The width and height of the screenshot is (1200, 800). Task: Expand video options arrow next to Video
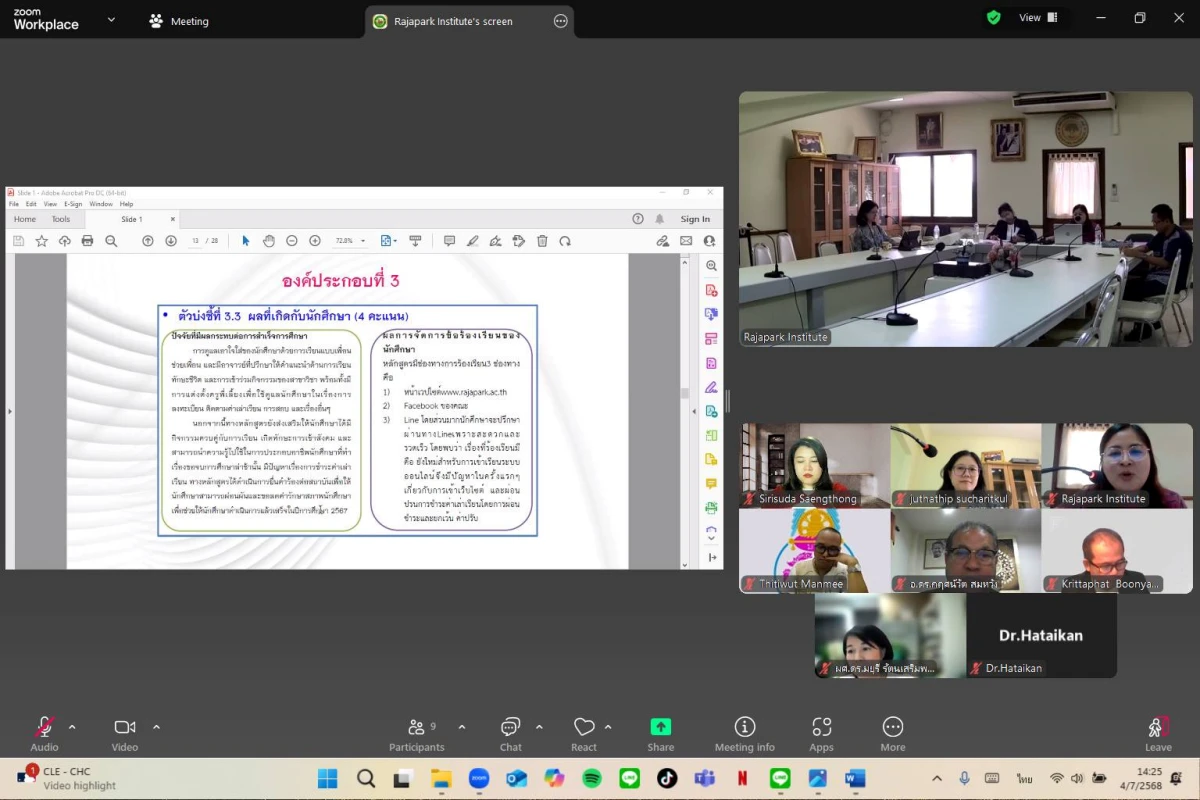[156, 727]
